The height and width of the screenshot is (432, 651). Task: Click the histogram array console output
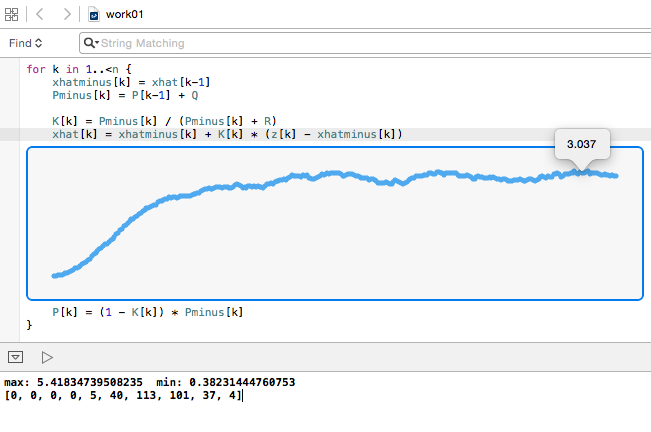pos(122,396)
